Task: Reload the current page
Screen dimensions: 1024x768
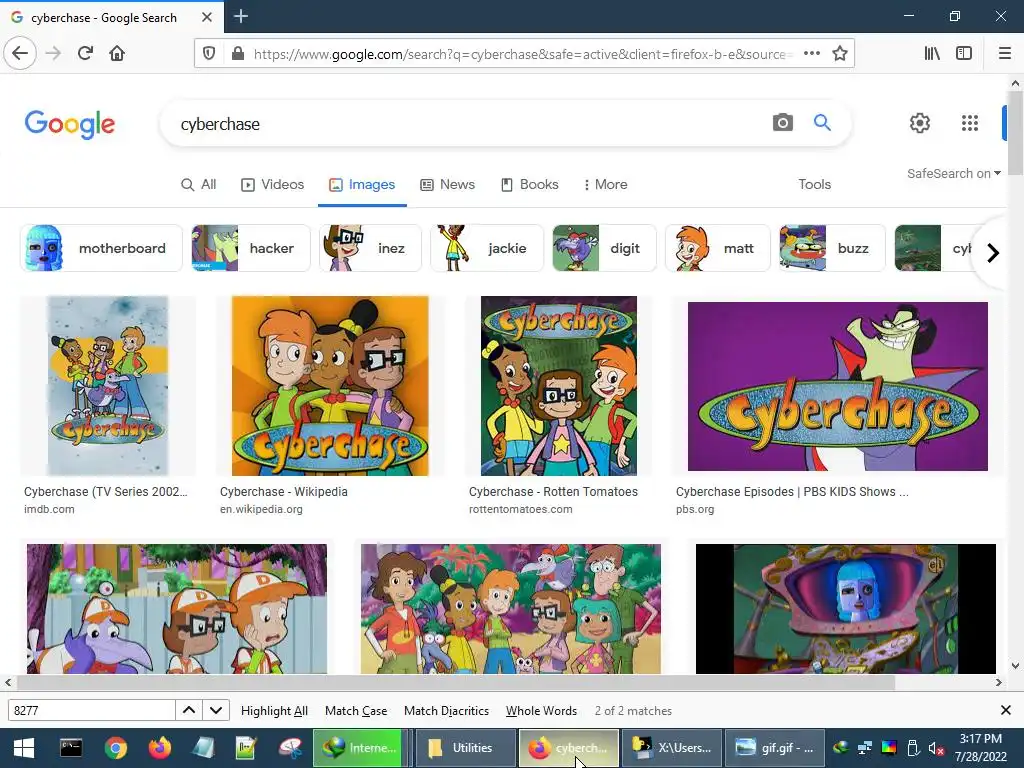Action: 85,53
